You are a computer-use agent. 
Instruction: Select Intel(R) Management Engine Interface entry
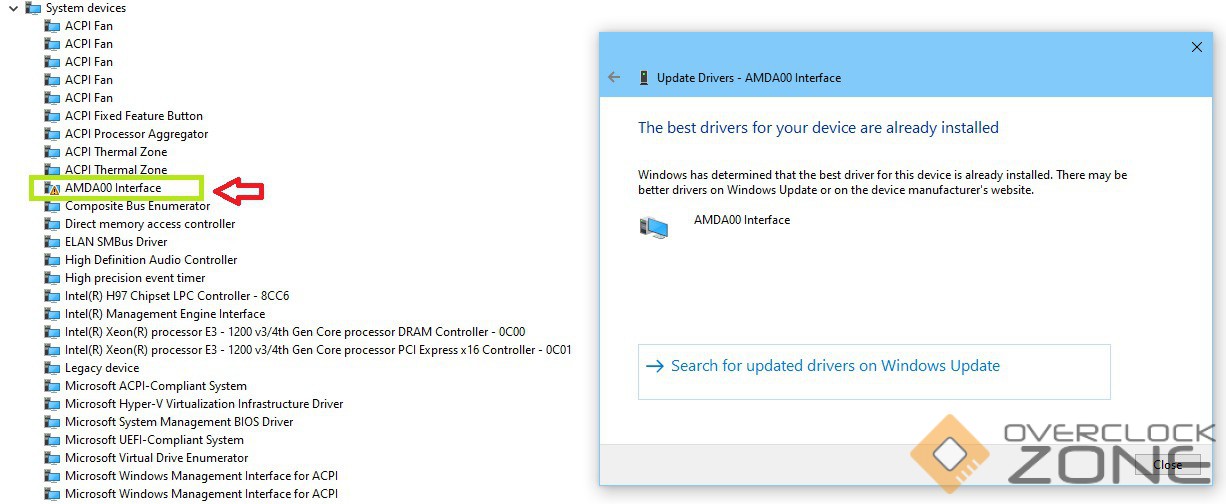pos(165,314)
